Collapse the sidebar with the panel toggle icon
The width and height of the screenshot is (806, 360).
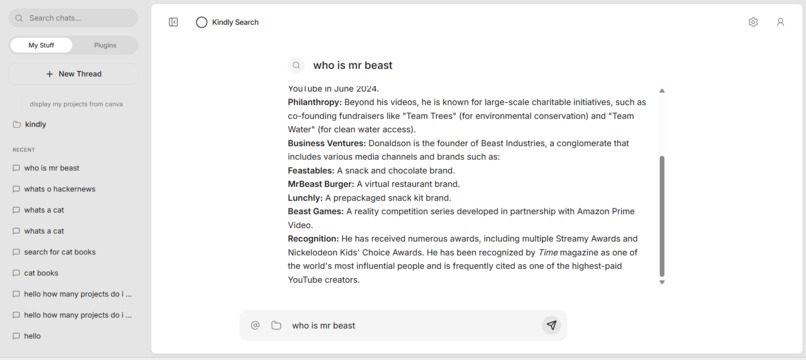click(x=173, y=22)
